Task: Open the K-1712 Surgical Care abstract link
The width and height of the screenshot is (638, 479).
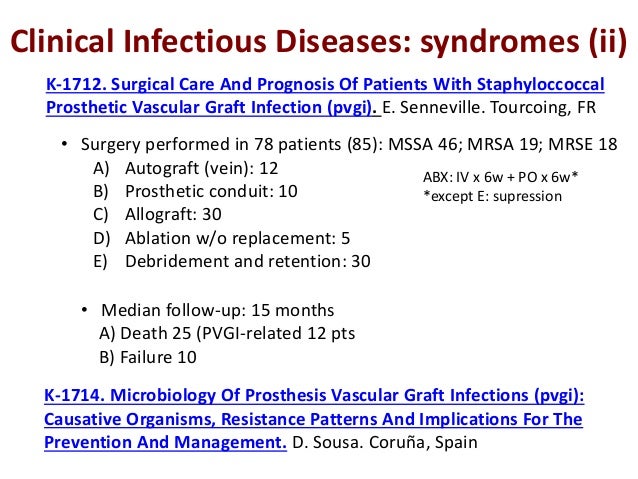Action: 325,86
